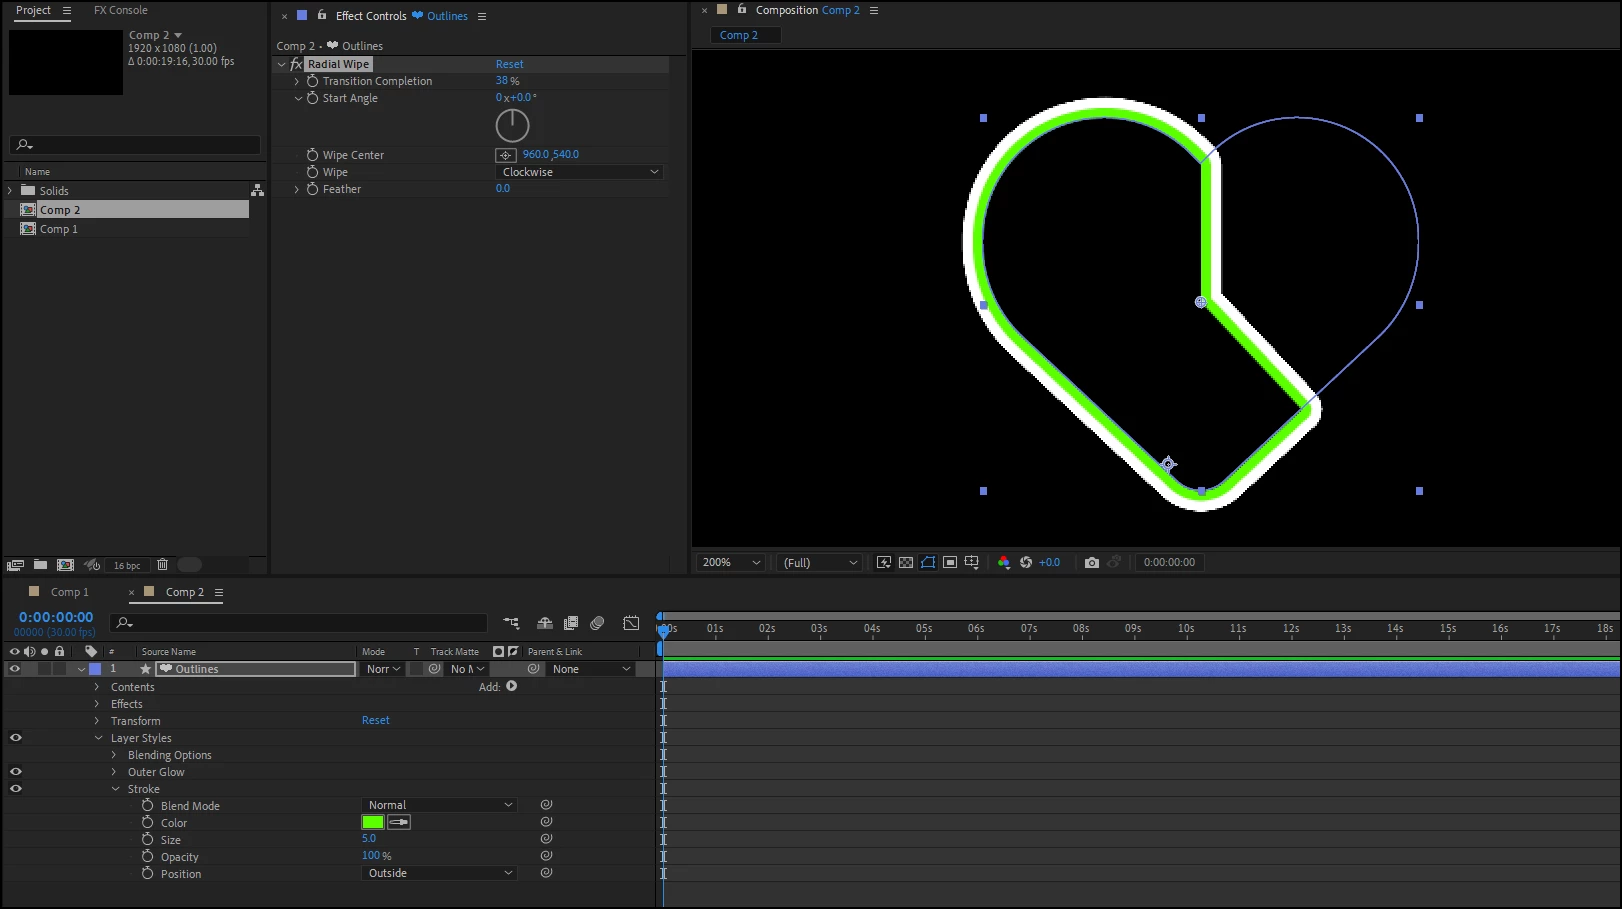Click Reset for layer Transform

pyautogui.click(x=376, y=720)
